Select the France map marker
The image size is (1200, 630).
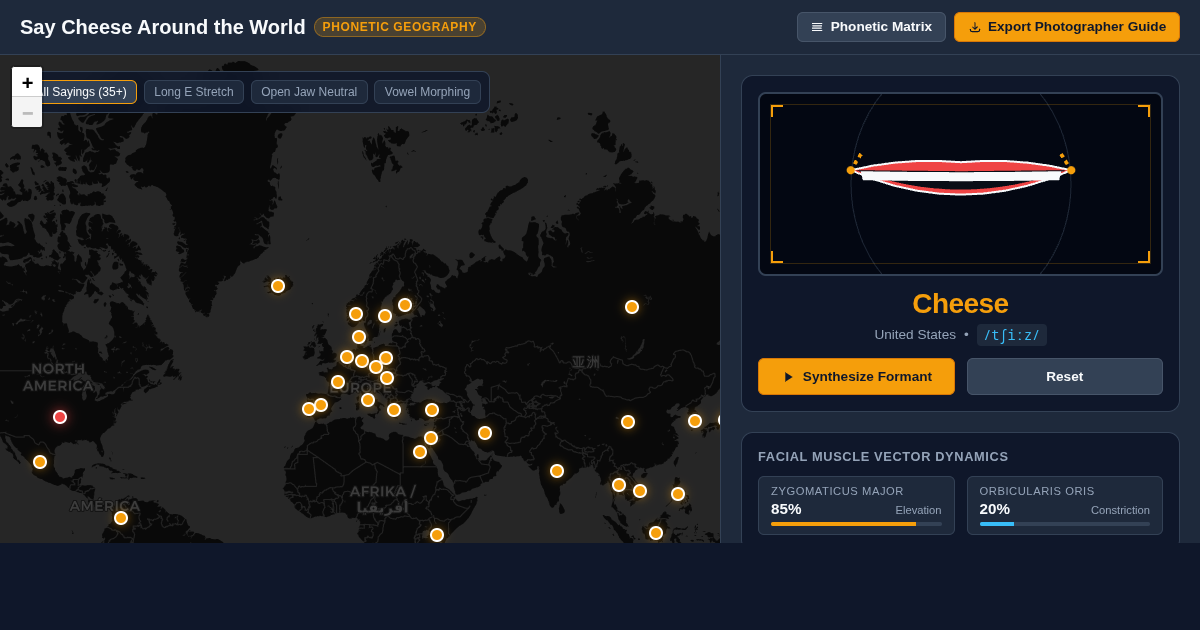tap(338, 382)
